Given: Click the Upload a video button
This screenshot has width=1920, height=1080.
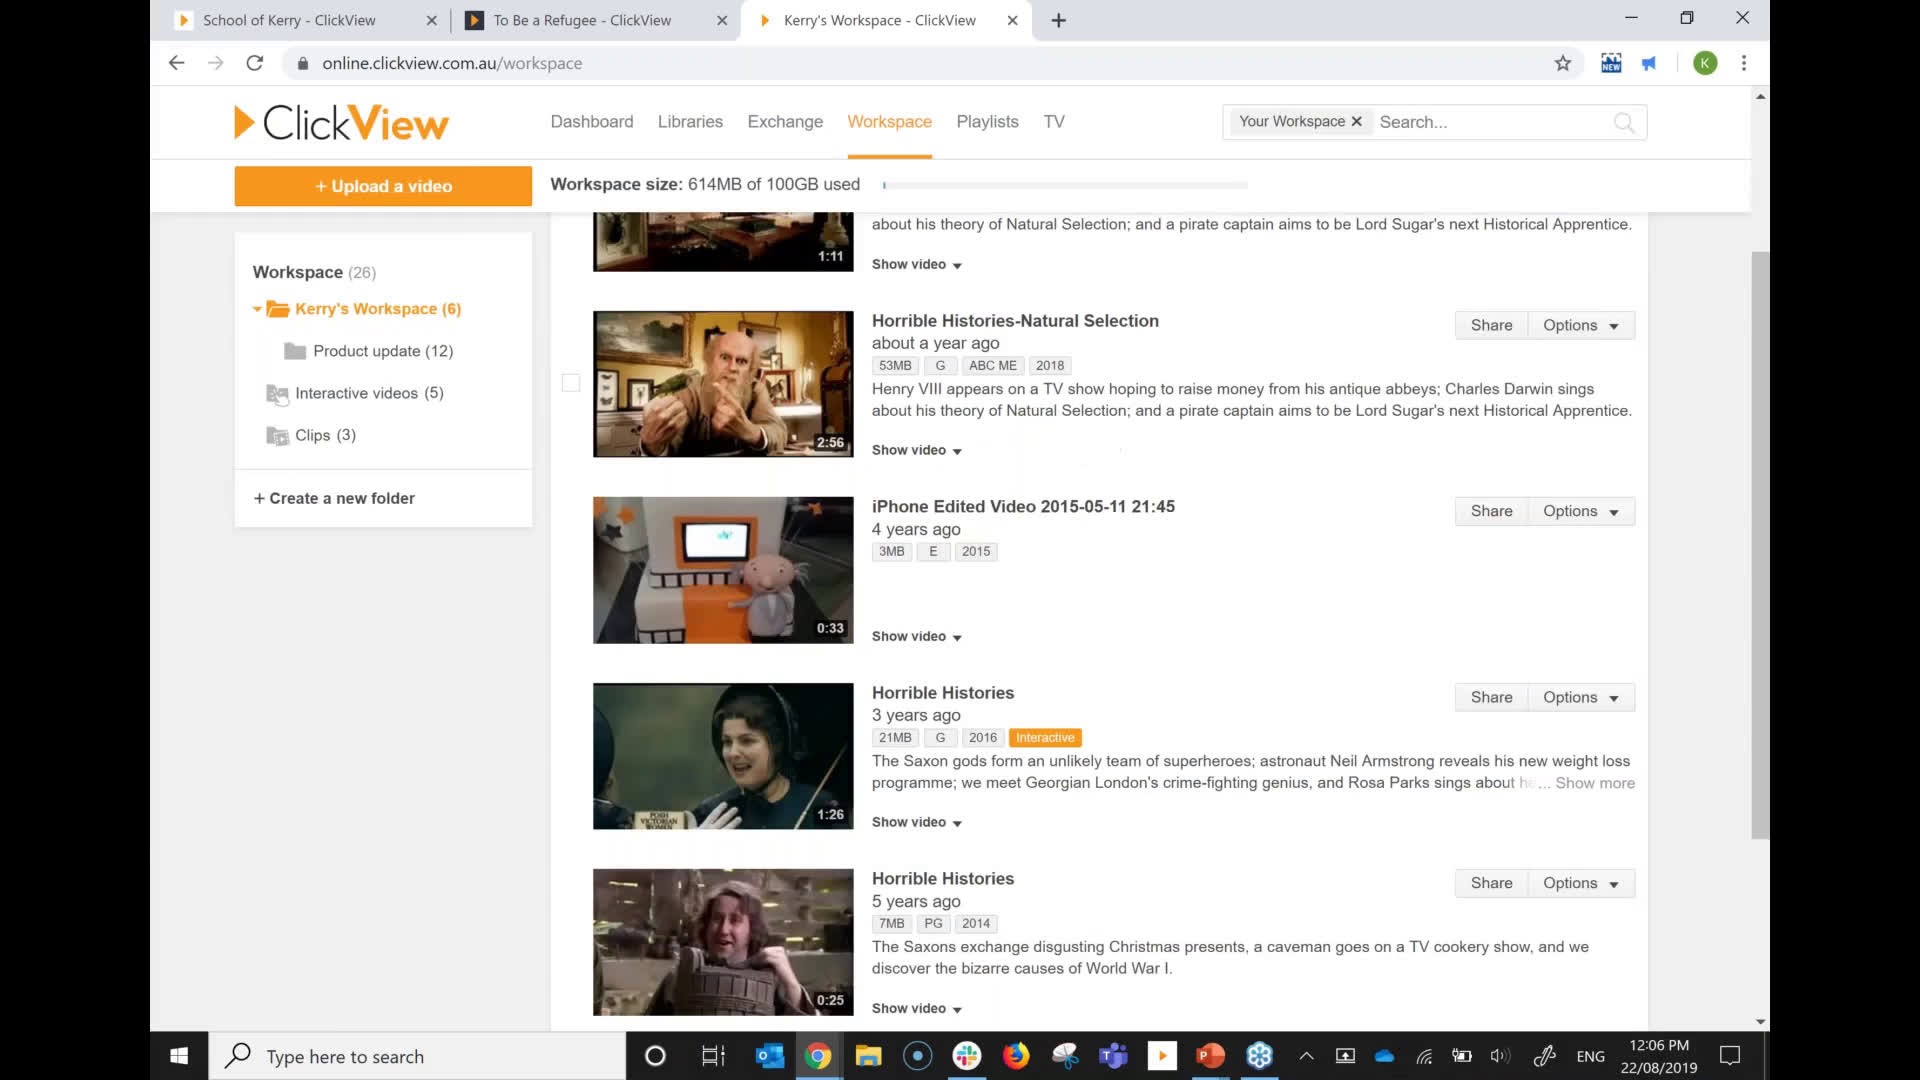Looking at the screenshot, I should [x=383, y=186].
